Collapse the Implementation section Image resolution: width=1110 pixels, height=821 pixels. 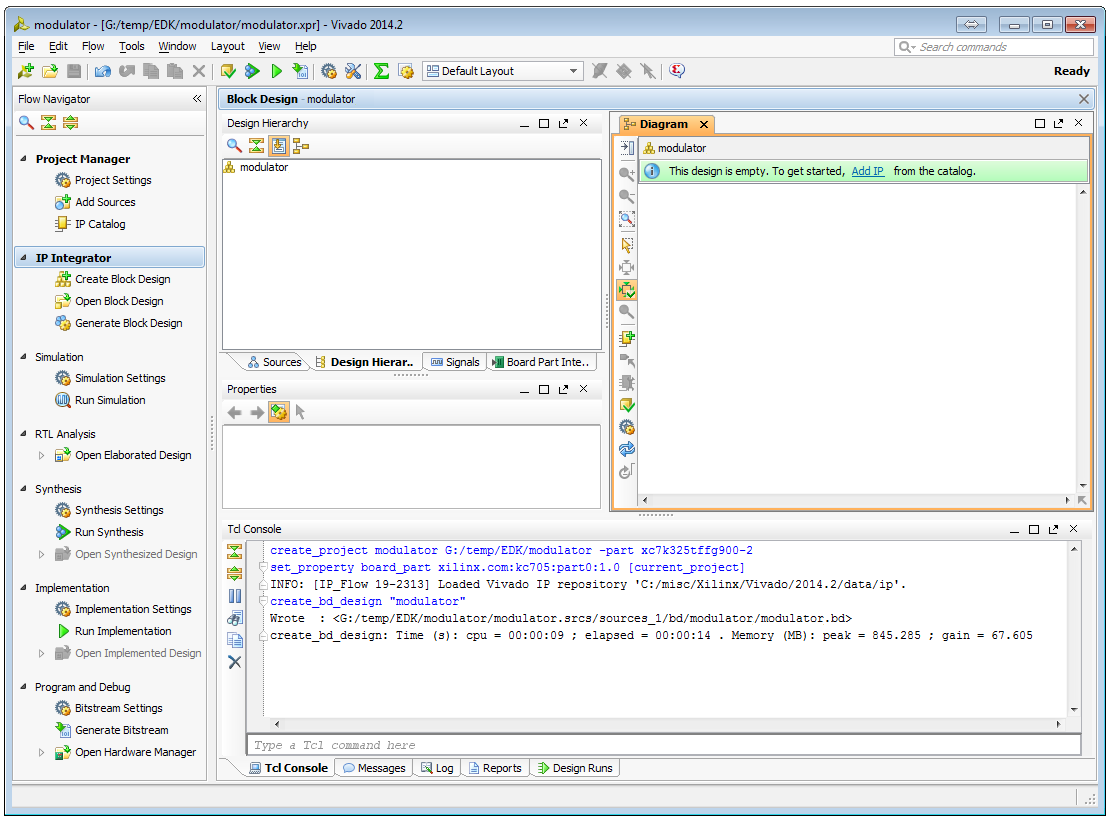[x=23, y=588]
